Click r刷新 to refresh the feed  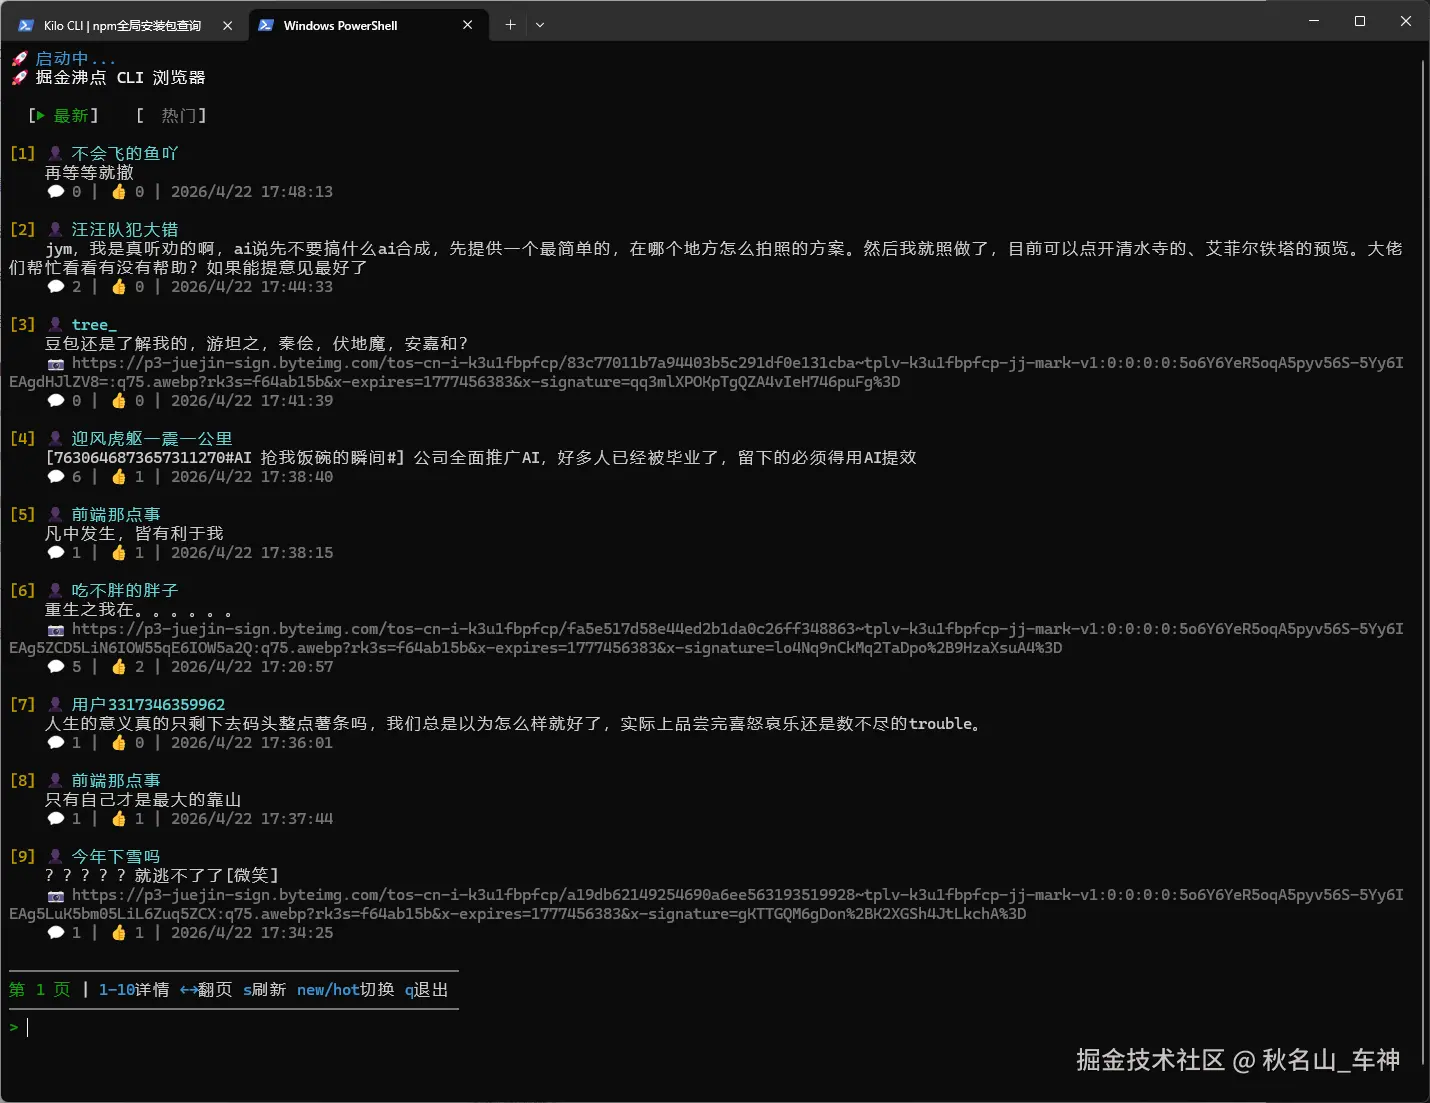click(x=265, y=989)
